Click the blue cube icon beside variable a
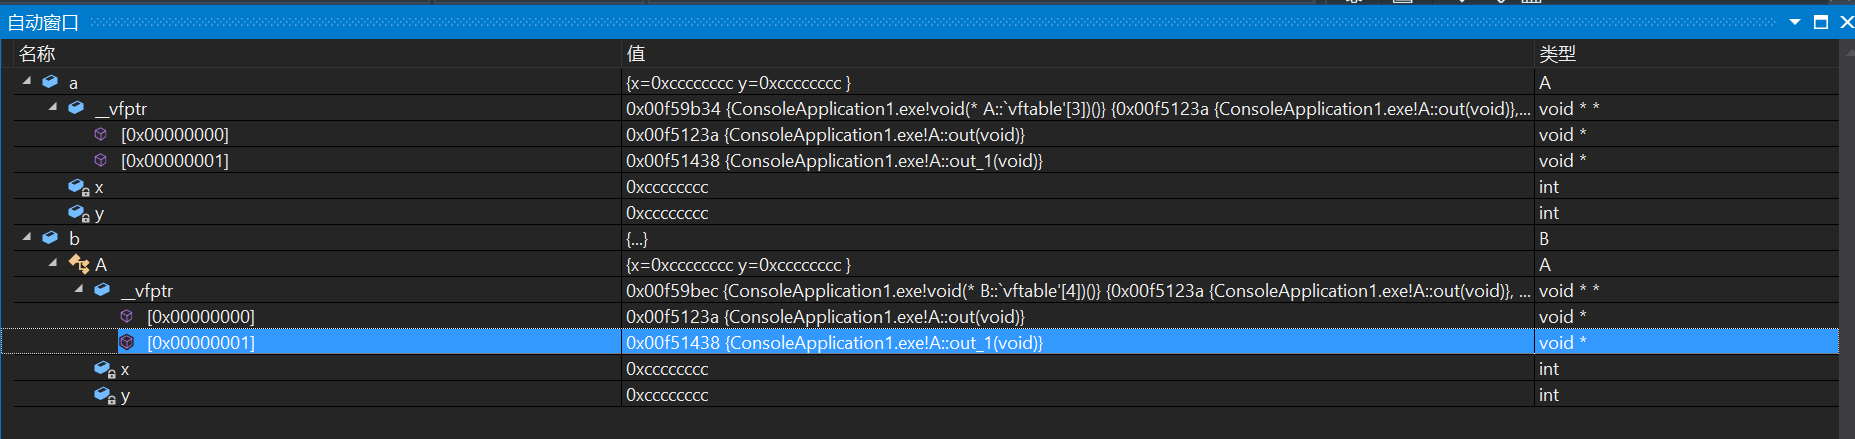1855x439 pixels. [x=50, y=82]
